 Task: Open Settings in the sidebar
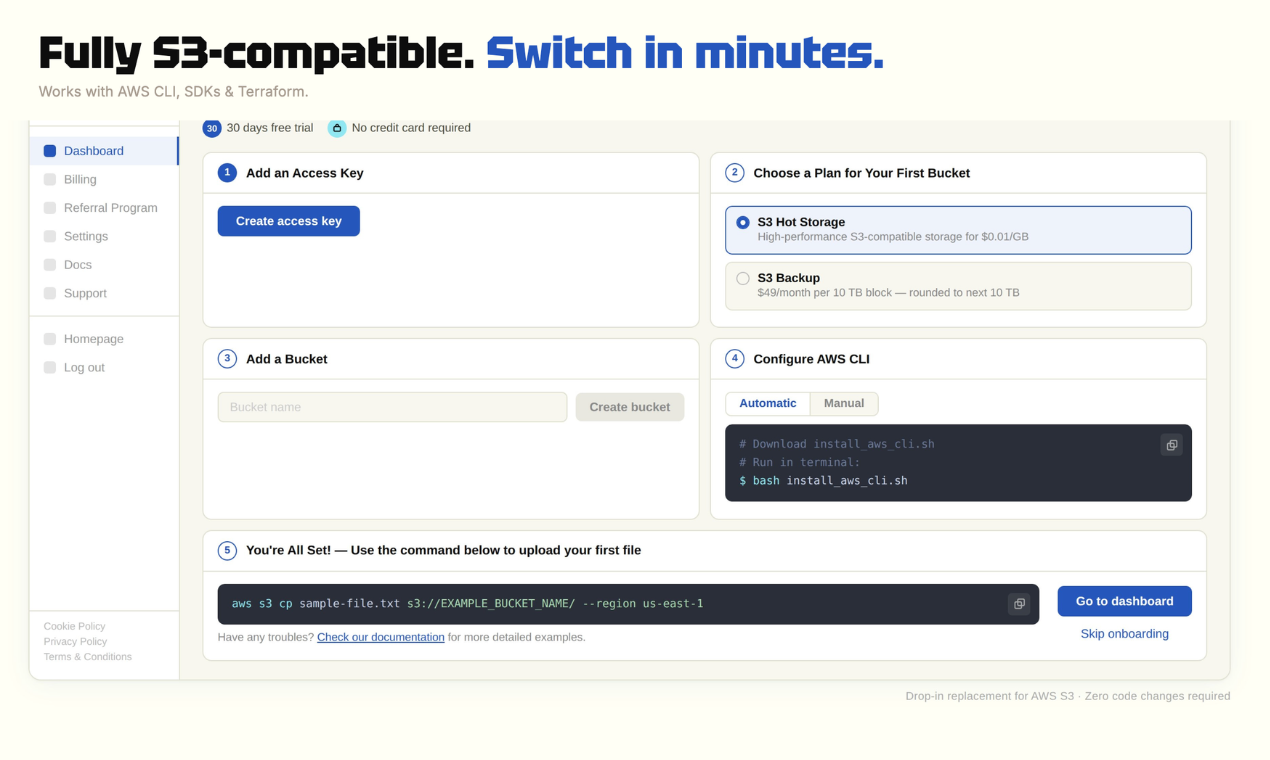[104, 237]
